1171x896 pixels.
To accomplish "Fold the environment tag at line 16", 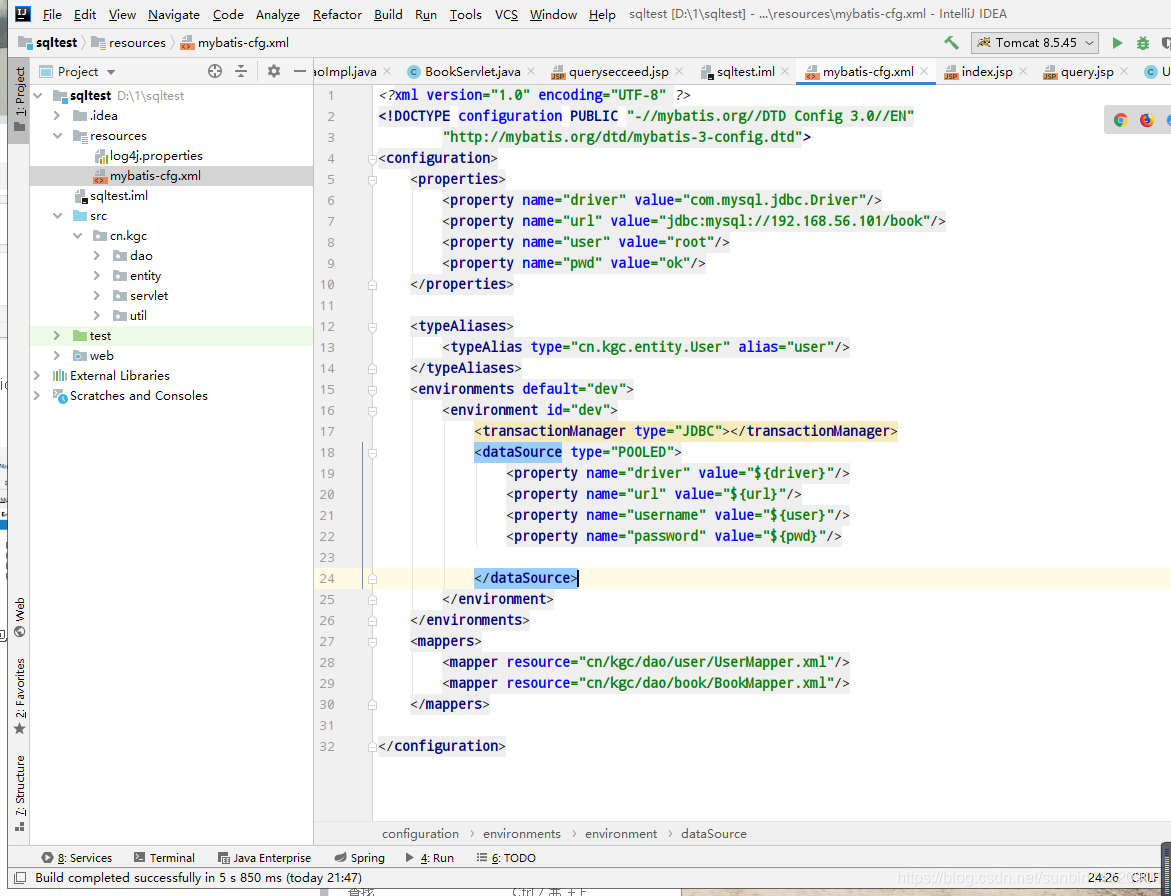I will click(372, 411).
